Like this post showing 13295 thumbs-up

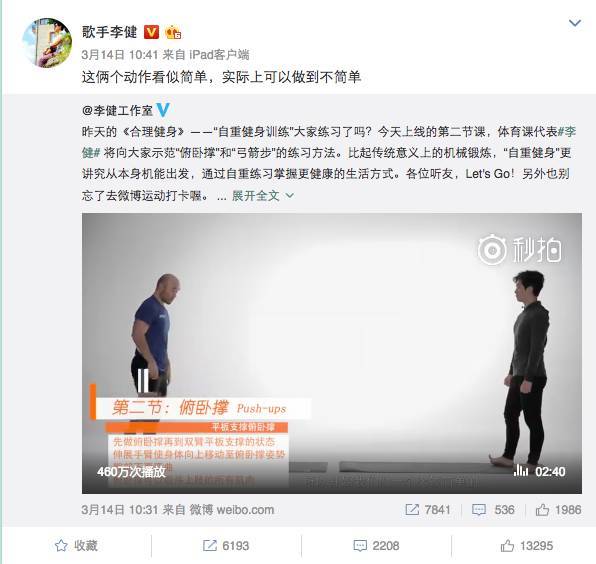coord(526,545)
